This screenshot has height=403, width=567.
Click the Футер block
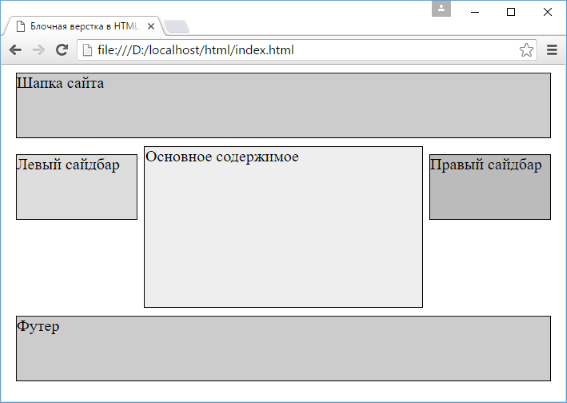[x=284, y=348]
